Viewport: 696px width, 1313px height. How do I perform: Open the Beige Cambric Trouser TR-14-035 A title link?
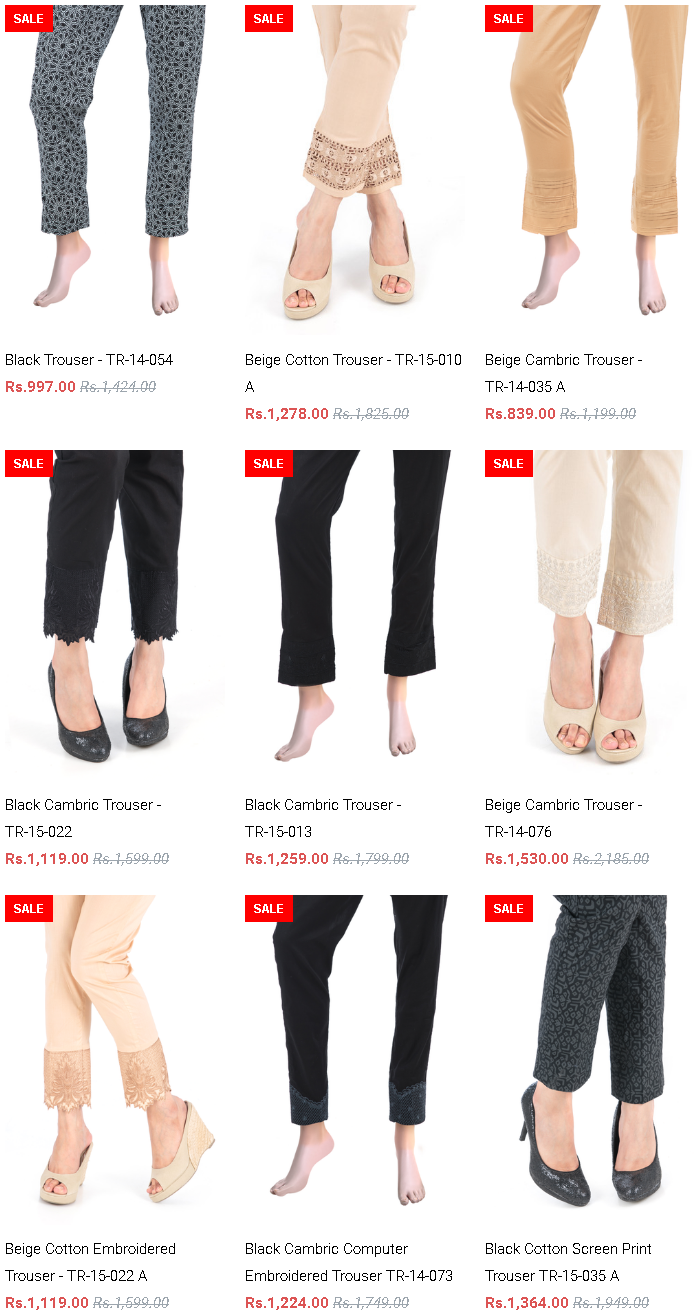564,373
